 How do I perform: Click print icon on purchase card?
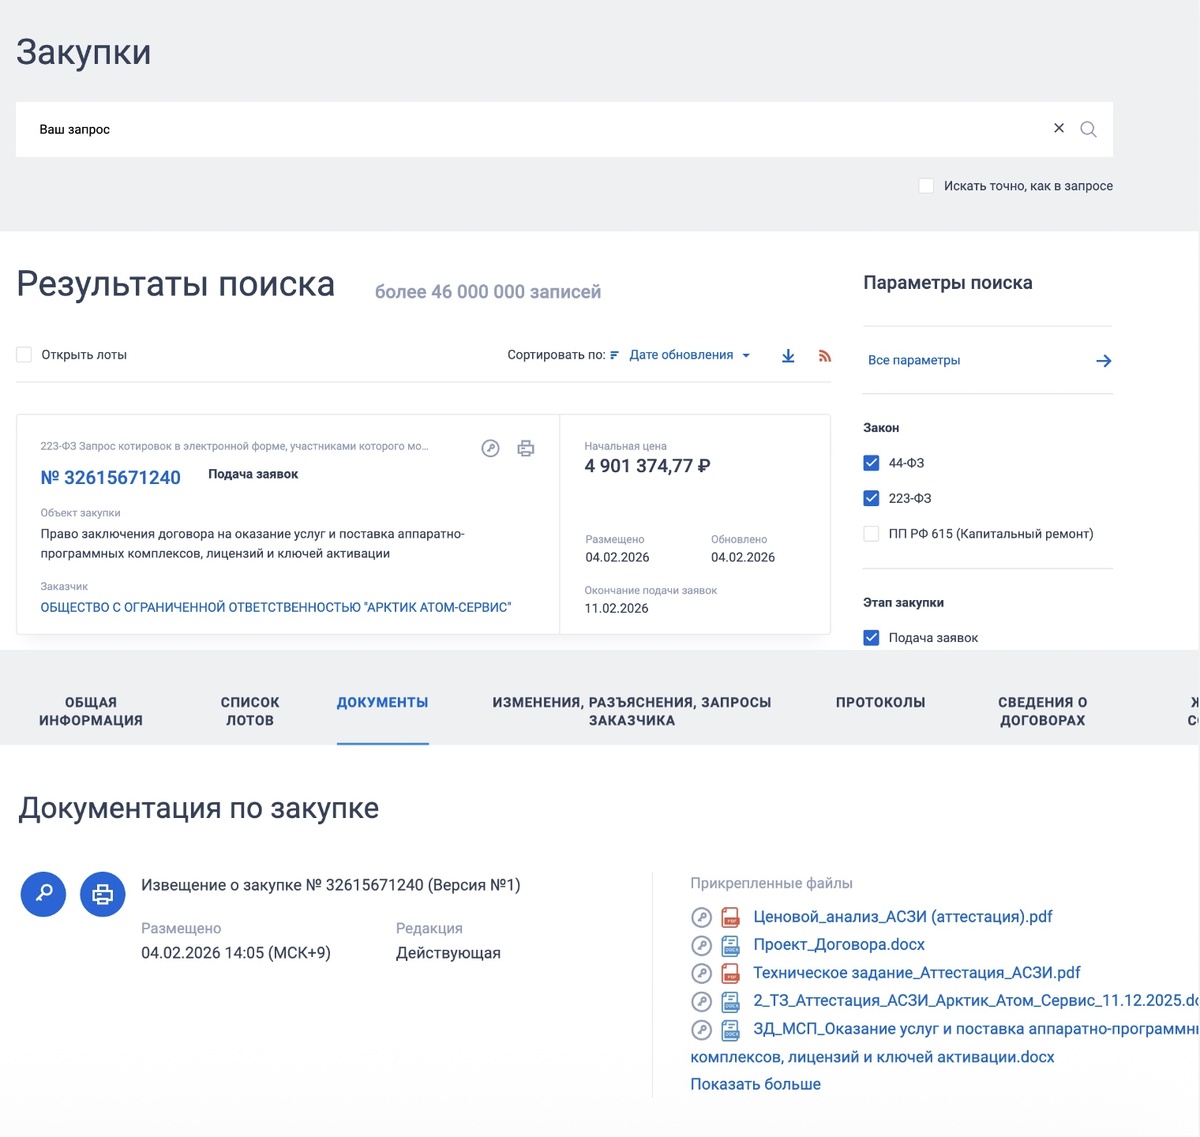[526, 448]
